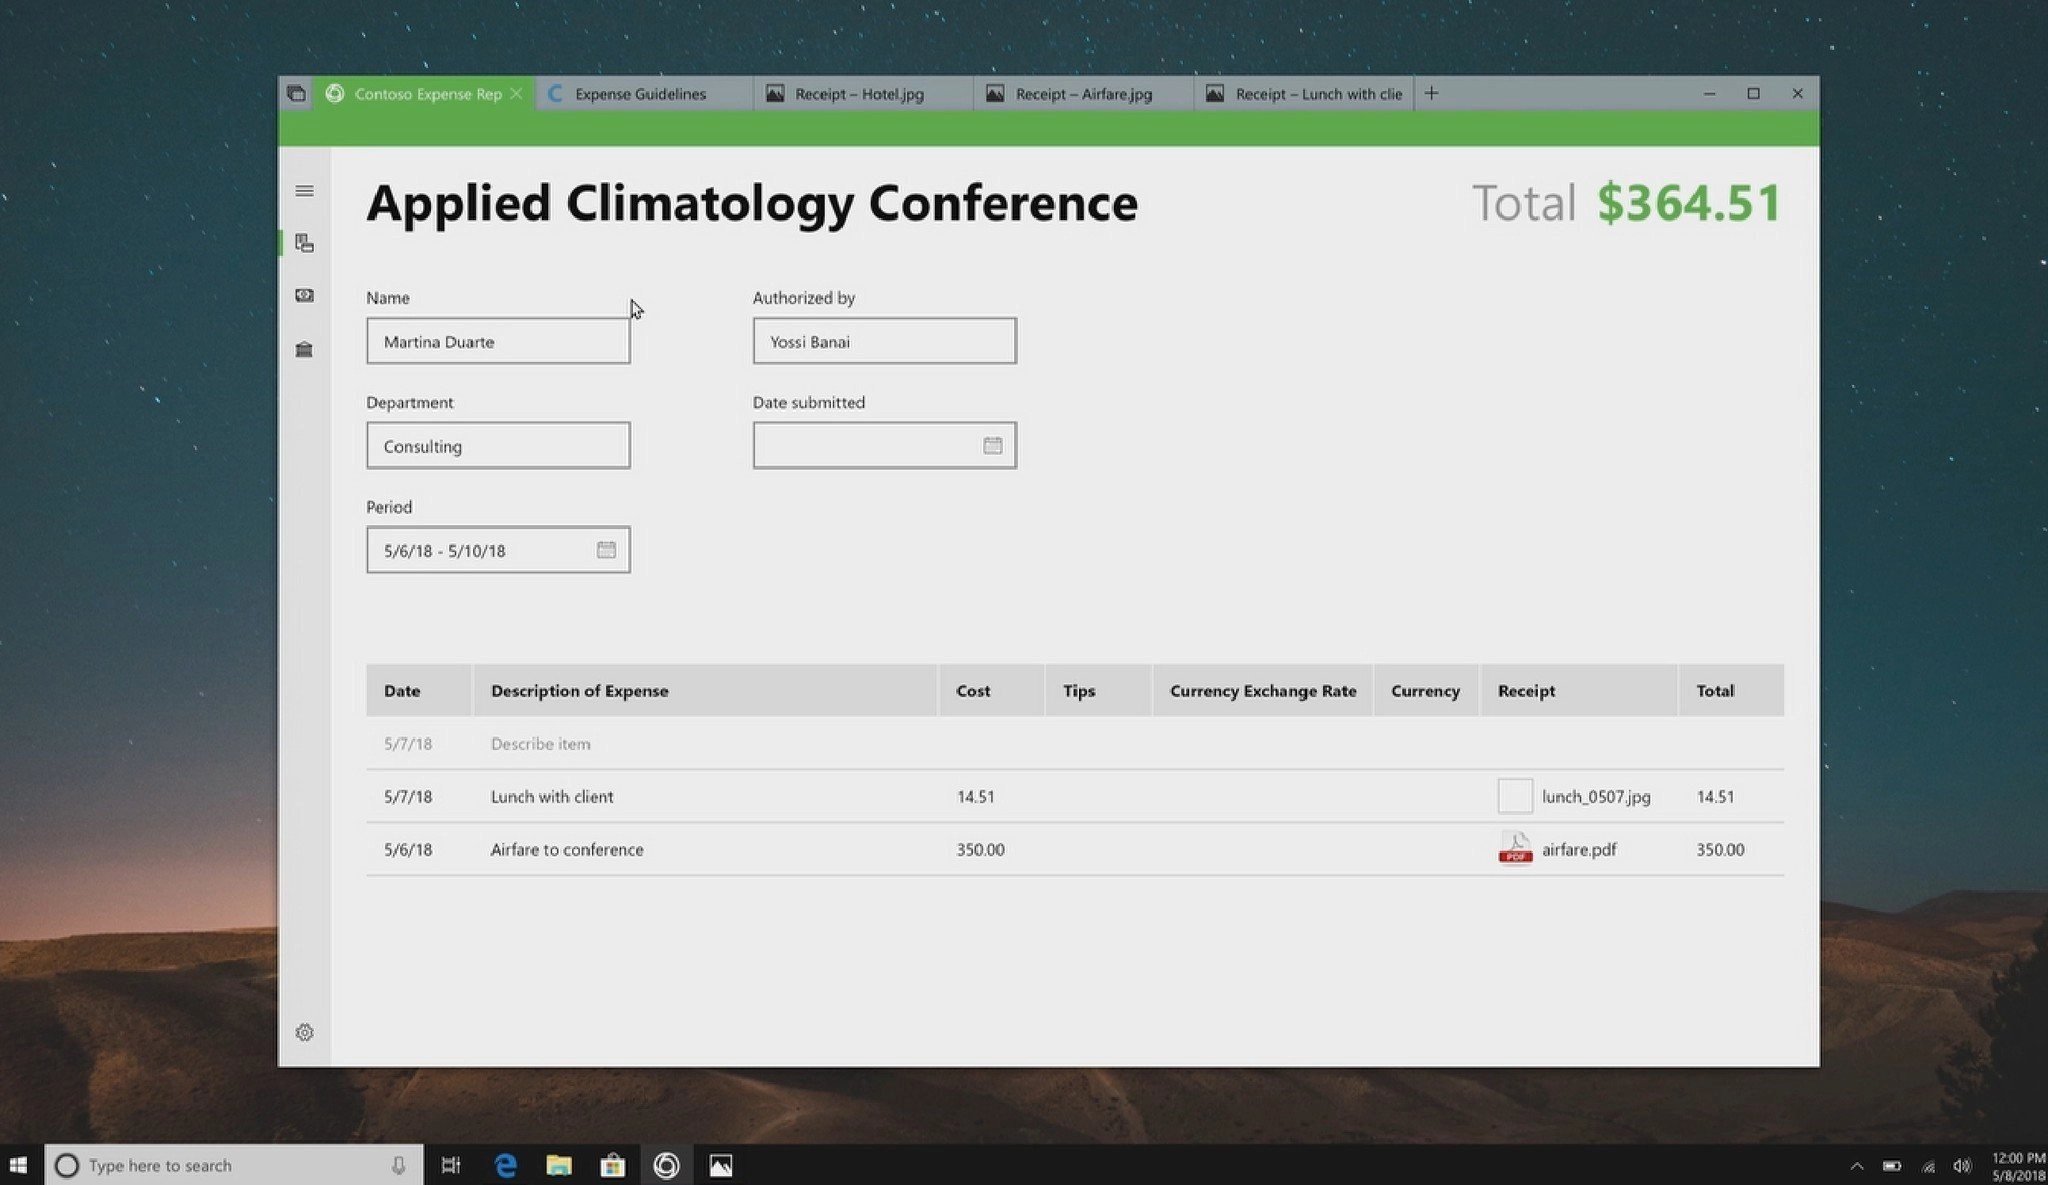2048x1185 pixels.
Task: Open the airfare.pdf receipt icon
Action: click(x=1515, y=849)
